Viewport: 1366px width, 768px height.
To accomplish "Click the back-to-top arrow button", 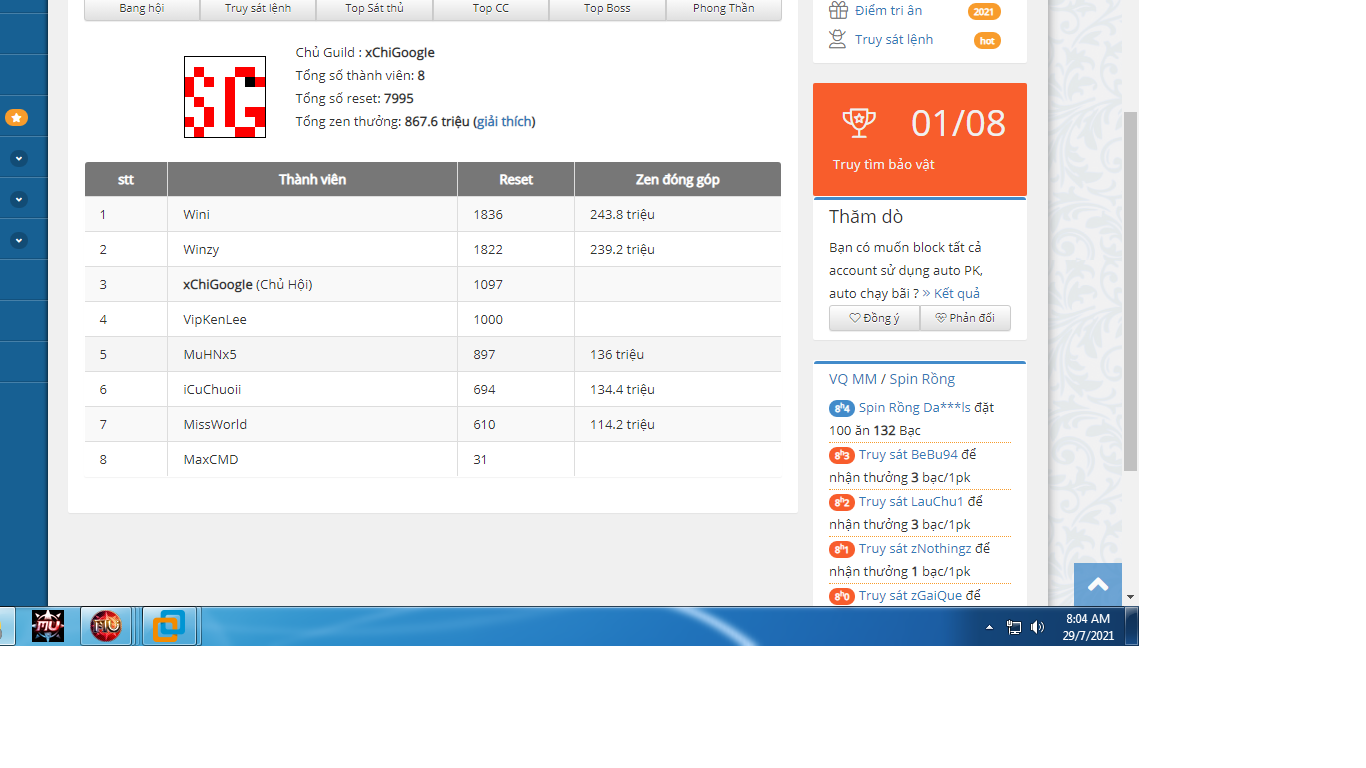I will coord(1097,585).
